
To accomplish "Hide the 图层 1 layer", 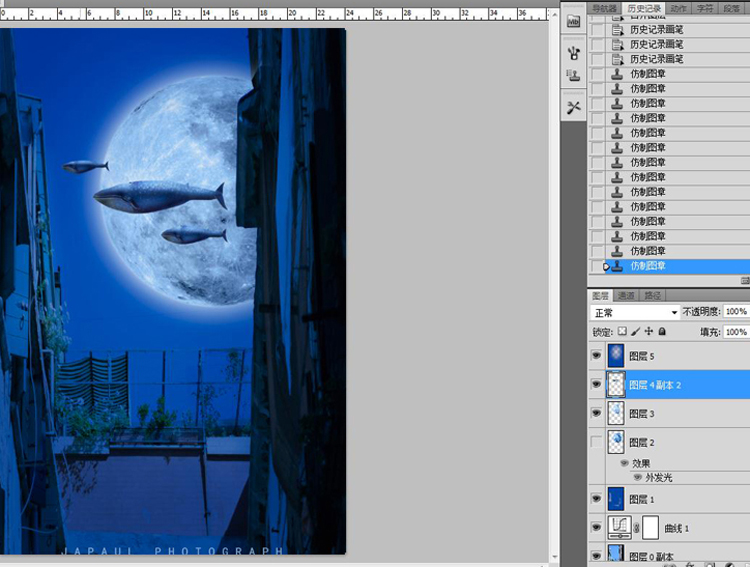I will (596, 499).
